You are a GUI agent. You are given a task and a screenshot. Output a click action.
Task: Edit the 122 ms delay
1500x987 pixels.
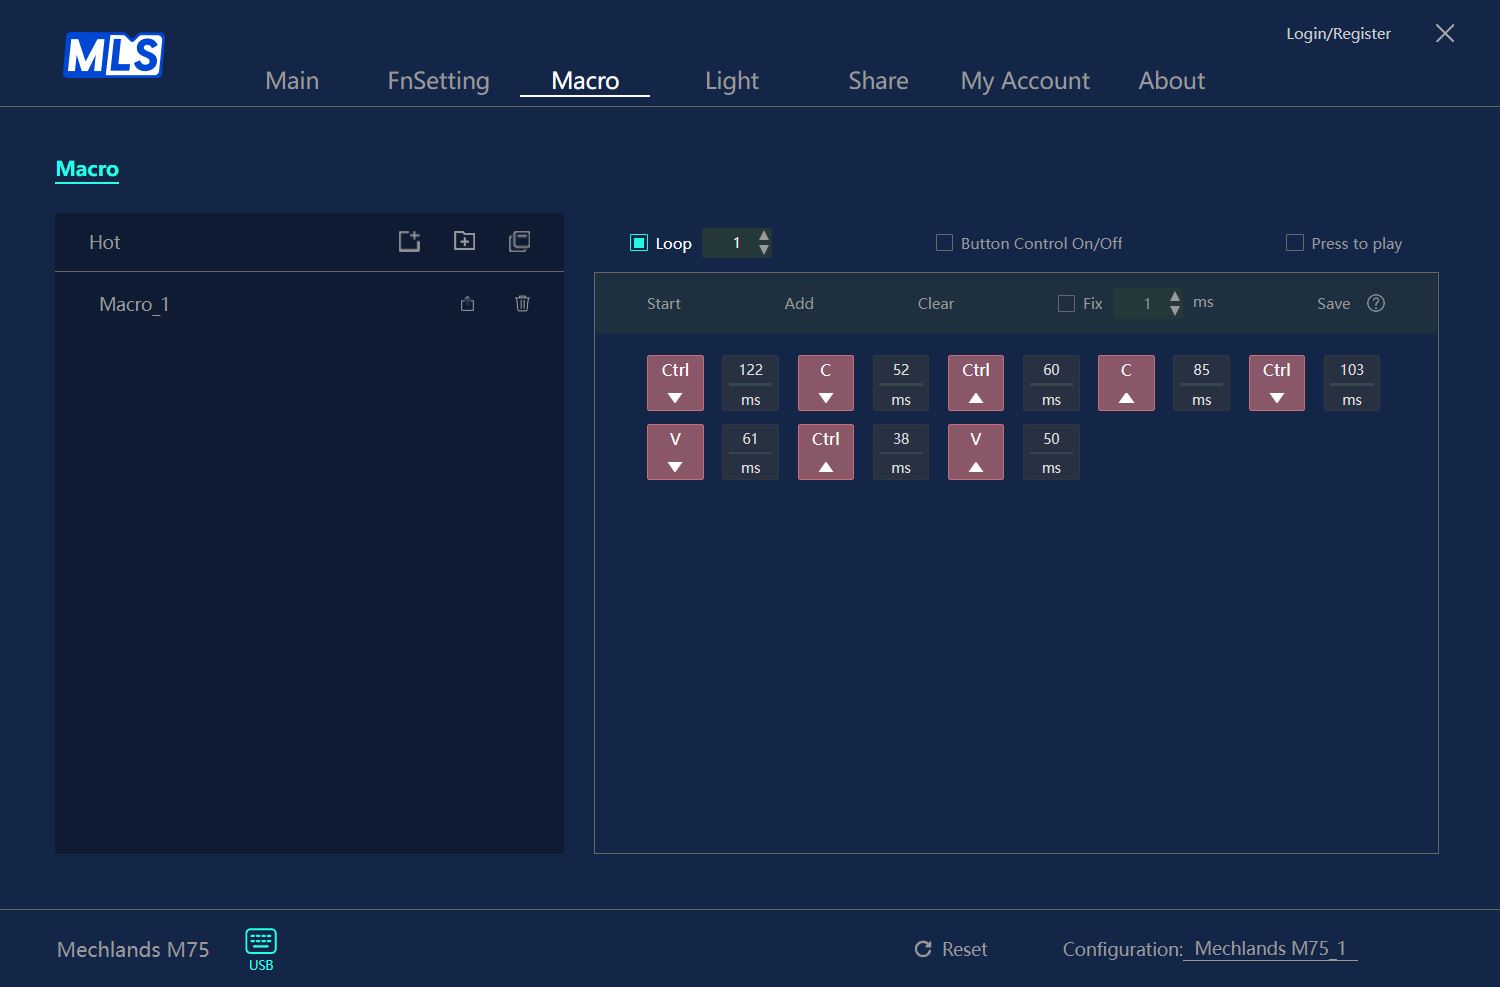(x=751, y=383)
